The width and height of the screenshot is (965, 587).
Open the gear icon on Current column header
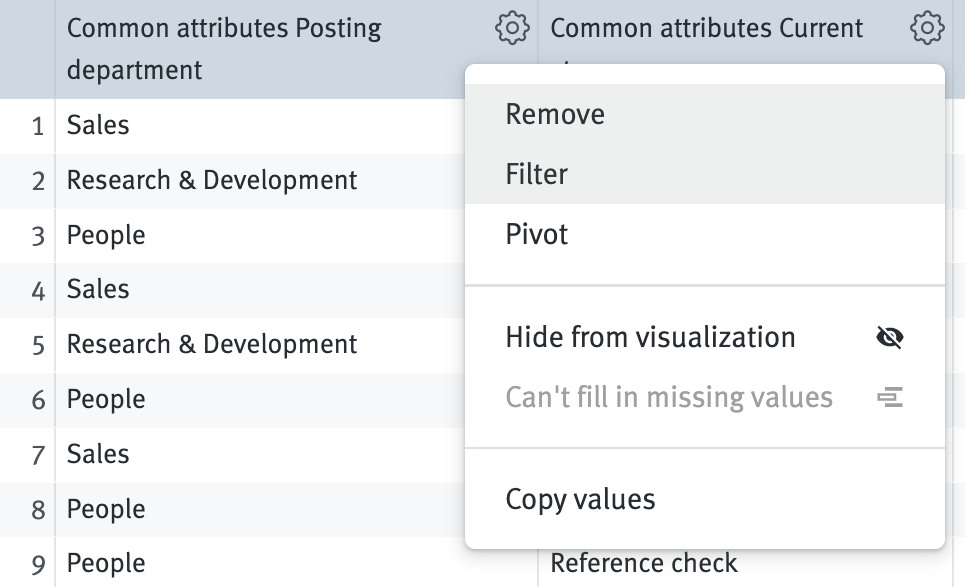pos(925,29)
